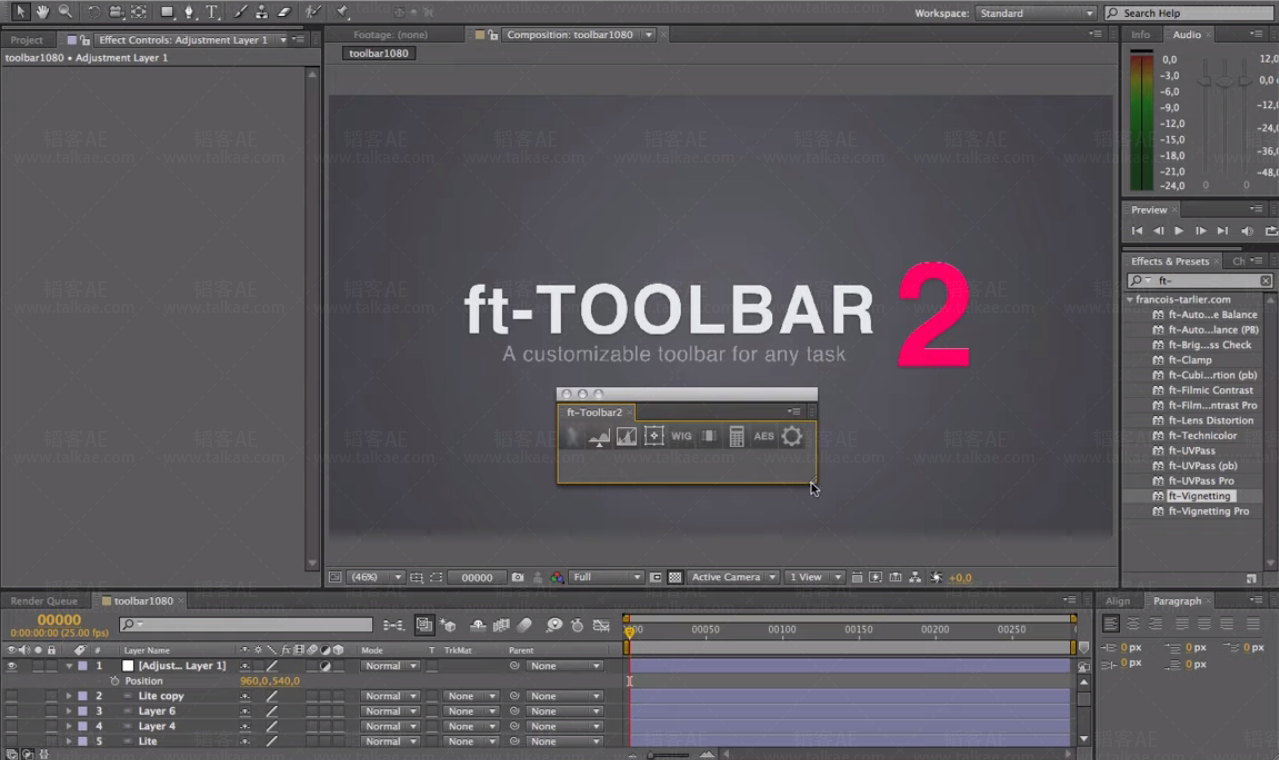Open the Workspace Standard dropdown
The image size is (1279, 760).
pyautogui.click(x=1036, y=13)
